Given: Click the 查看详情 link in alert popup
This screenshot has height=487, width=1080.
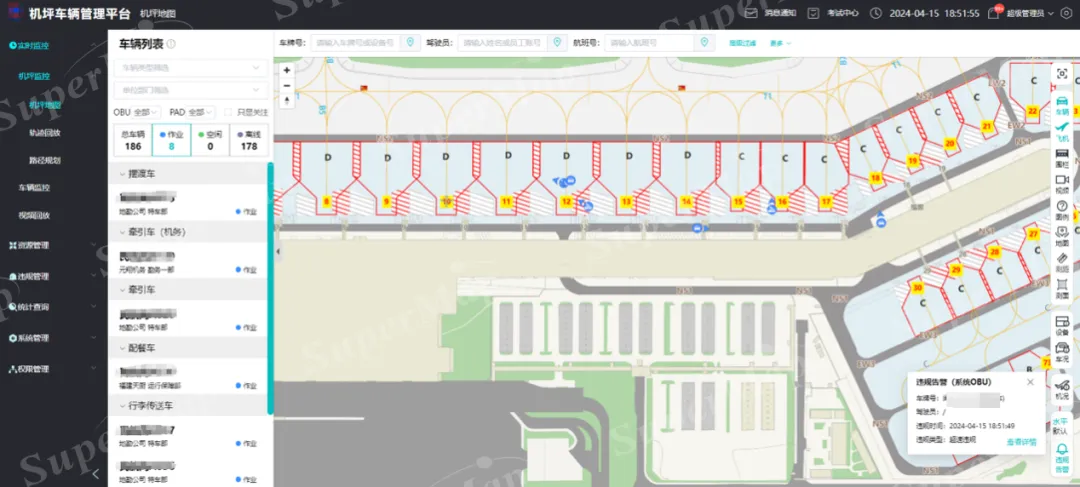Looking at the screenshot, I should pyautogui.click(x=1020, y=440).
